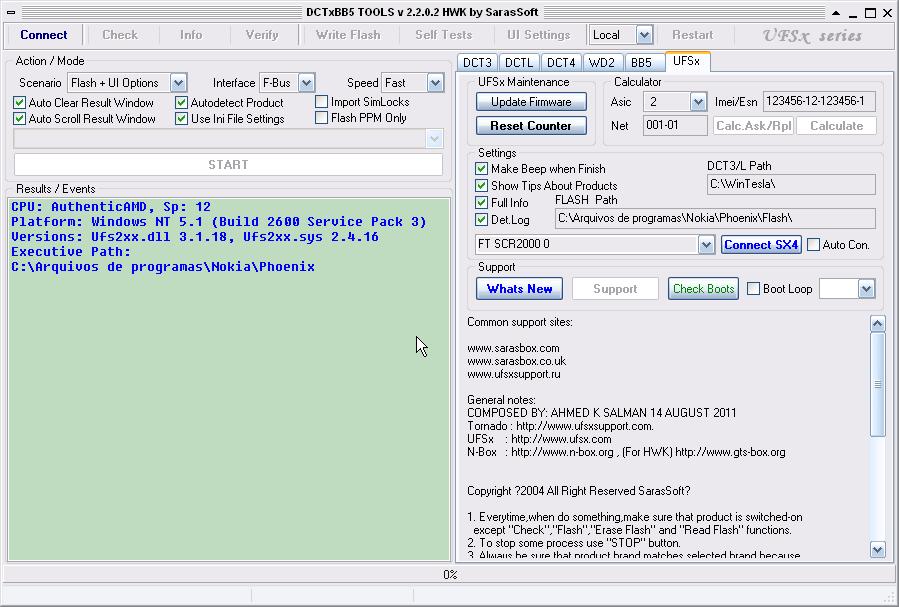Enable the Boot Loop checkbox
899x607 pixels.
754,289
